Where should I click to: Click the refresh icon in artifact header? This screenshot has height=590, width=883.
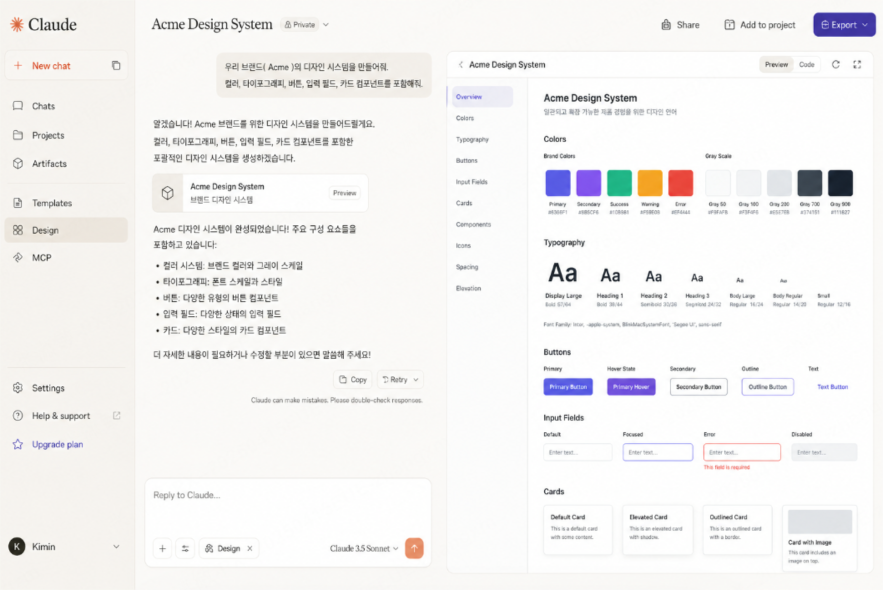[x=836, y=65]
